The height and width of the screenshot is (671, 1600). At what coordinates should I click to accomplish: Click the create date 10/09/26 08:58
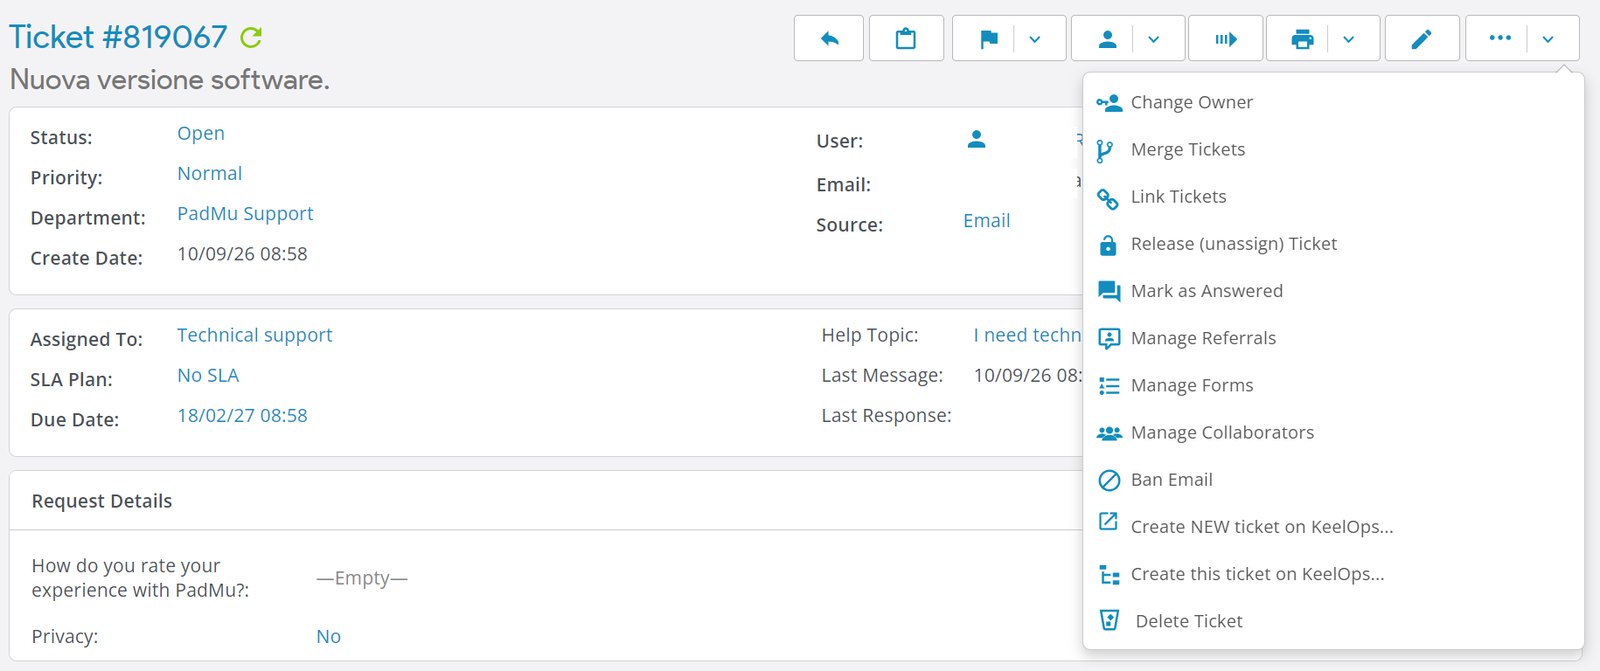tap(242, 253)
